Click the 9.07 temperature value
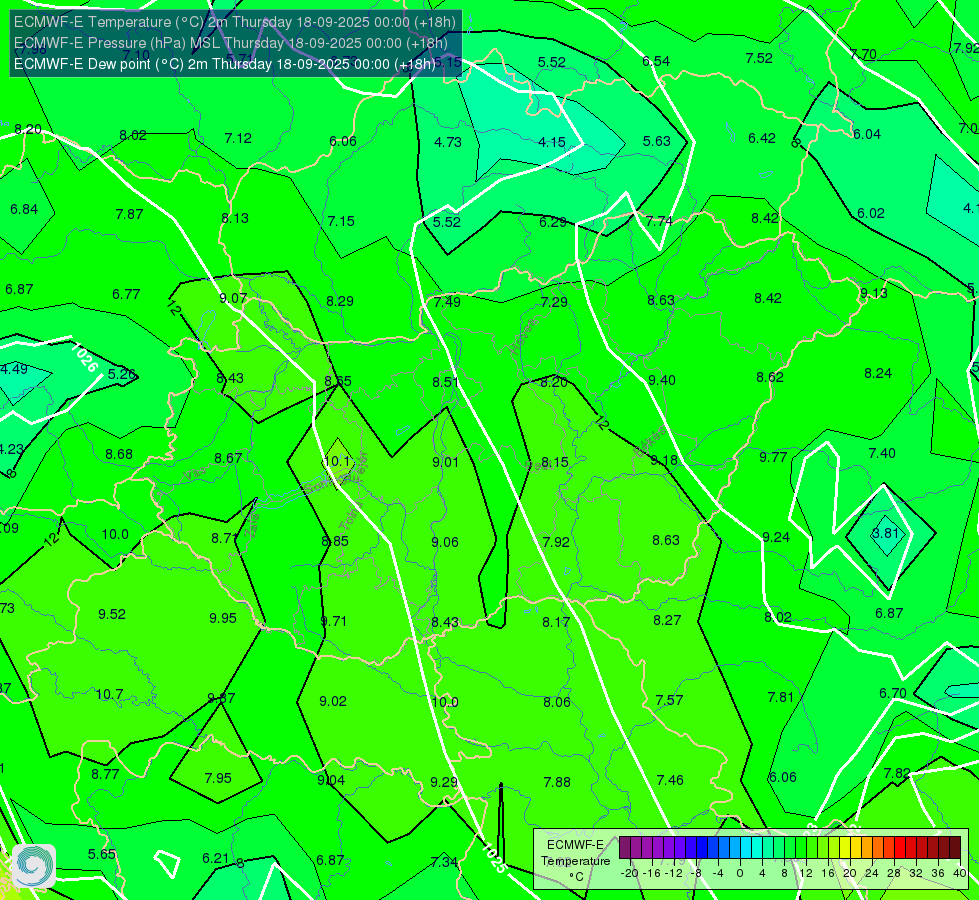Screen dimensions: 979x900 pos(233,299)
